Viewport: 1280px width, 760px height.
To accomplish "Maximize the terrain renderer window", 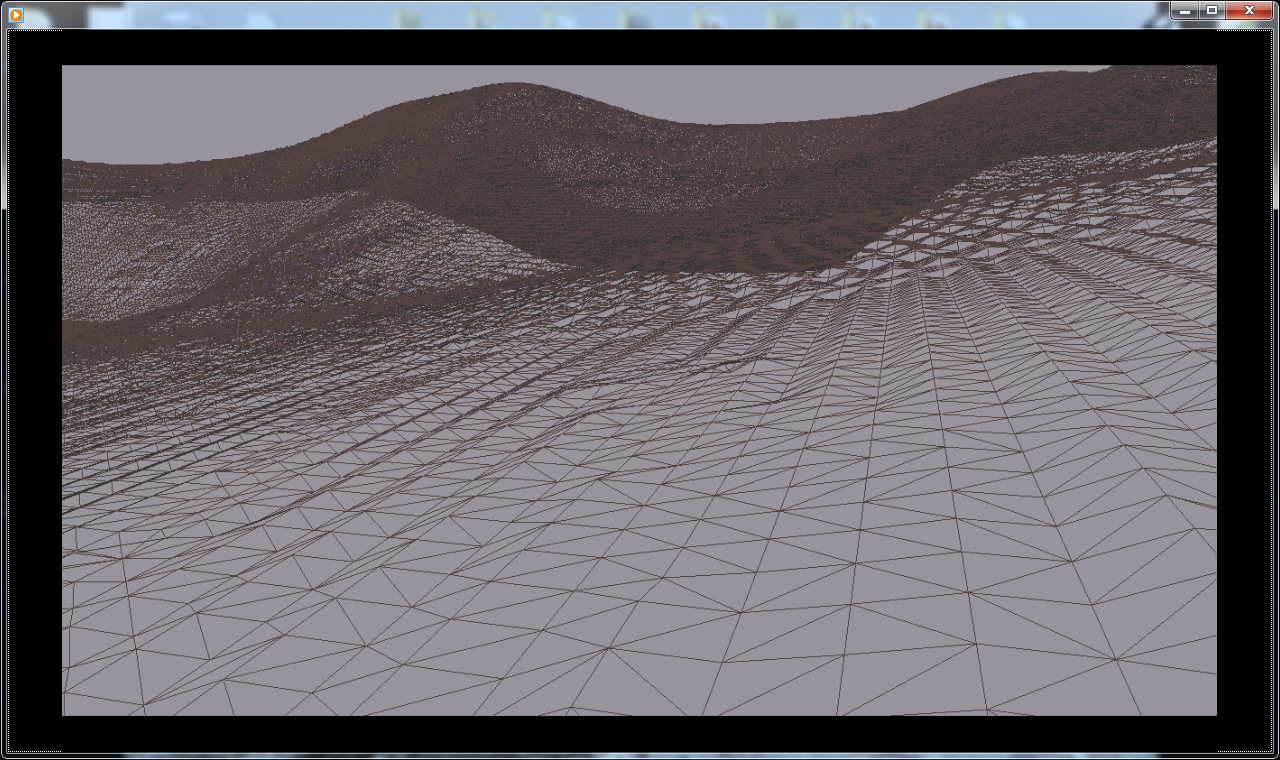I will coord(1212,11).
